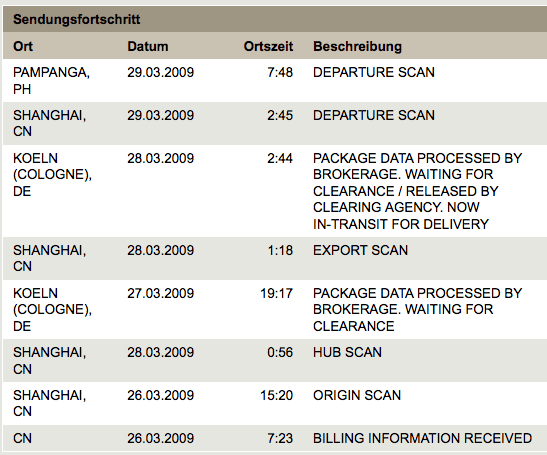Image resolution: width=547 pixels, height=455 pixels.
Task: Click the 15:20 time entry
Action: (x=276, y=395)
